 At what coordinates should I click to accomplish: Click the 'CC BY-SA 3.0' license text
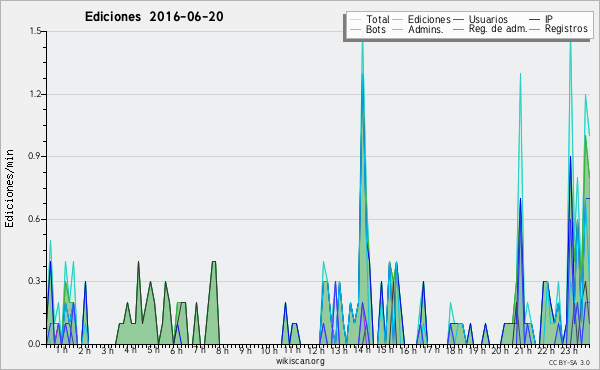tap(569, 362)
